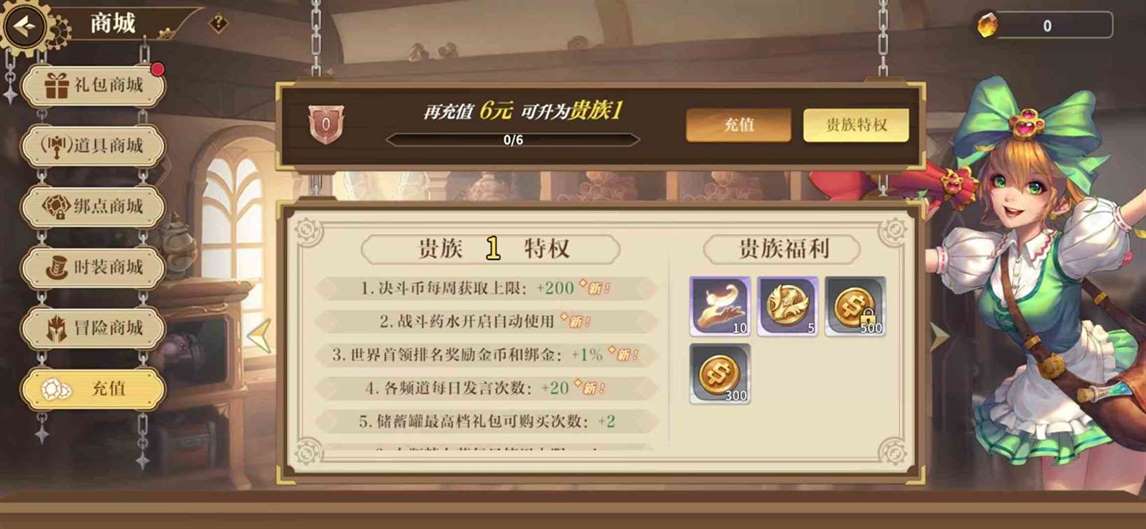Click the 决斗币每周获取上限 privilege row
This screenshot has width=1146, height=529.
486,288
